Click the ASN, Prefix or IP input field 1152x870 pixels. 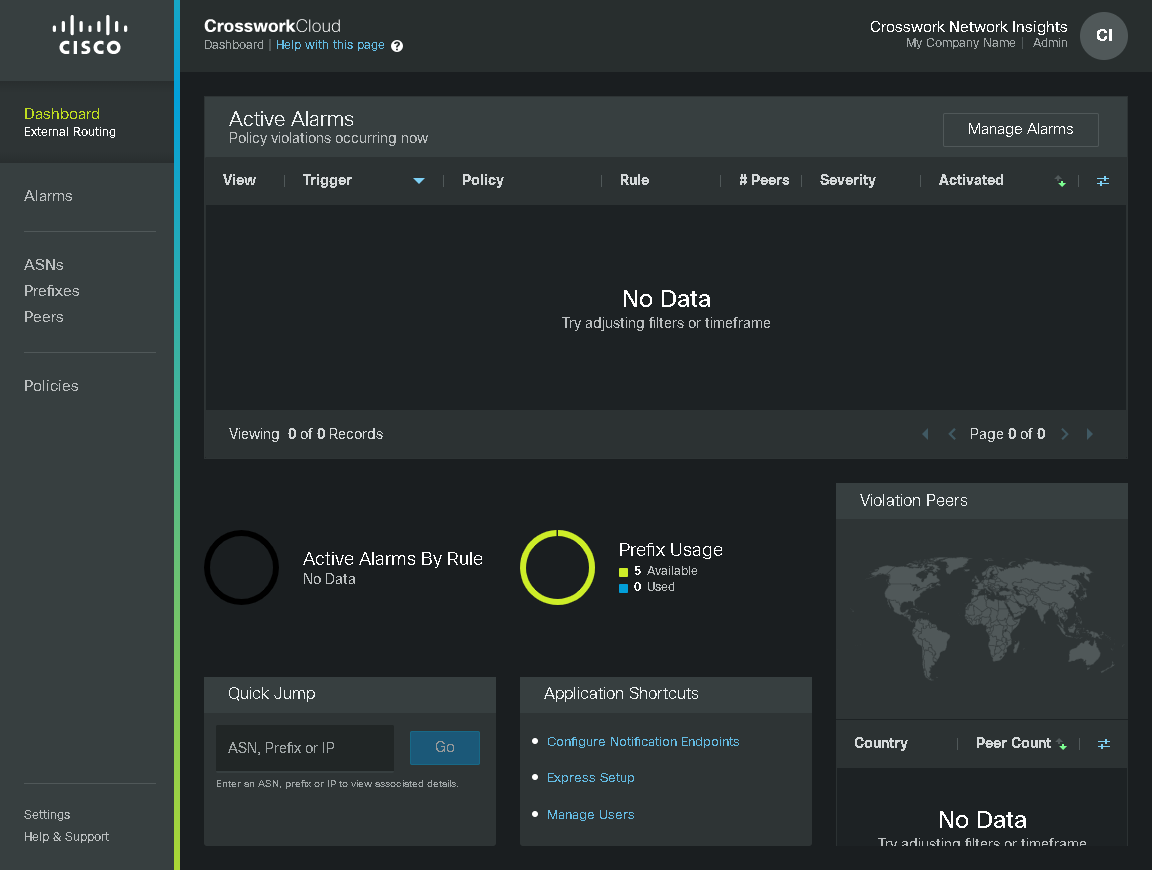click(x=304, y=747)
